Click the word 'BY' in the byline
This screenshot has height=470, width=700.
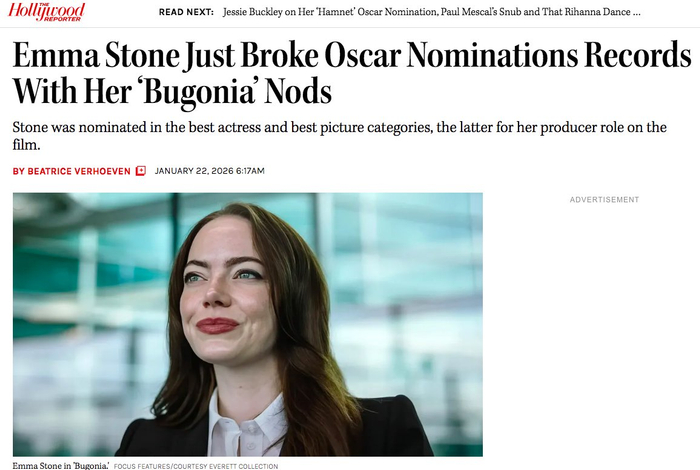click(18, 171)
